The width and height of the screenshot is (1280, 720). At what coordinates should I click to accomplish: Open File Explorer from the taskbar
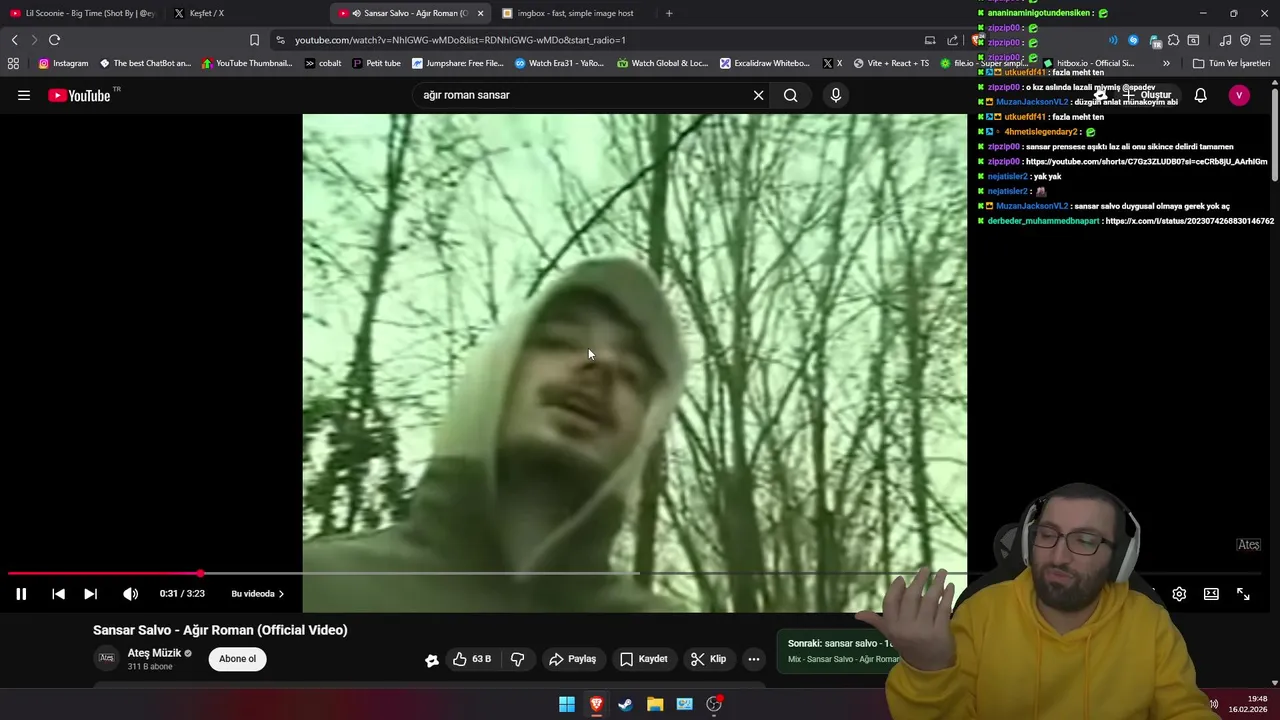pos(655,704)
